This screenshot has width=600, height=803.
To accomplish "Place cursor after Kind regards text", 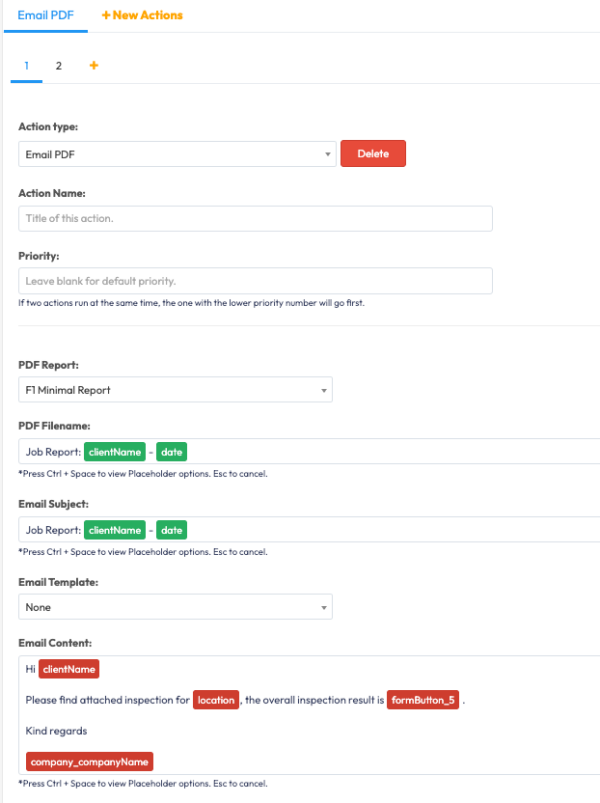I will tap(88, 731).
